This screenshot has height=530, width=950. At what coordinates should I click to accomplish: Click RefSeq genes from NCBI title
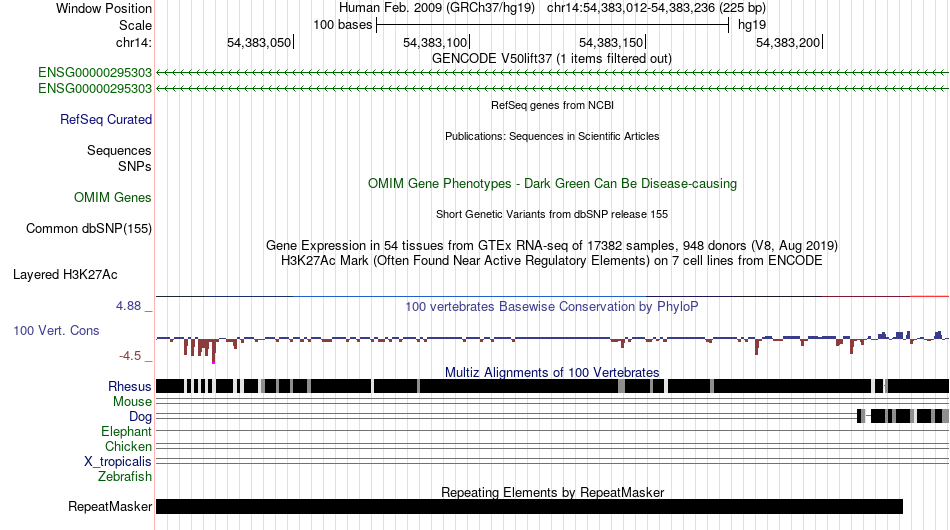tap(552, 105)
